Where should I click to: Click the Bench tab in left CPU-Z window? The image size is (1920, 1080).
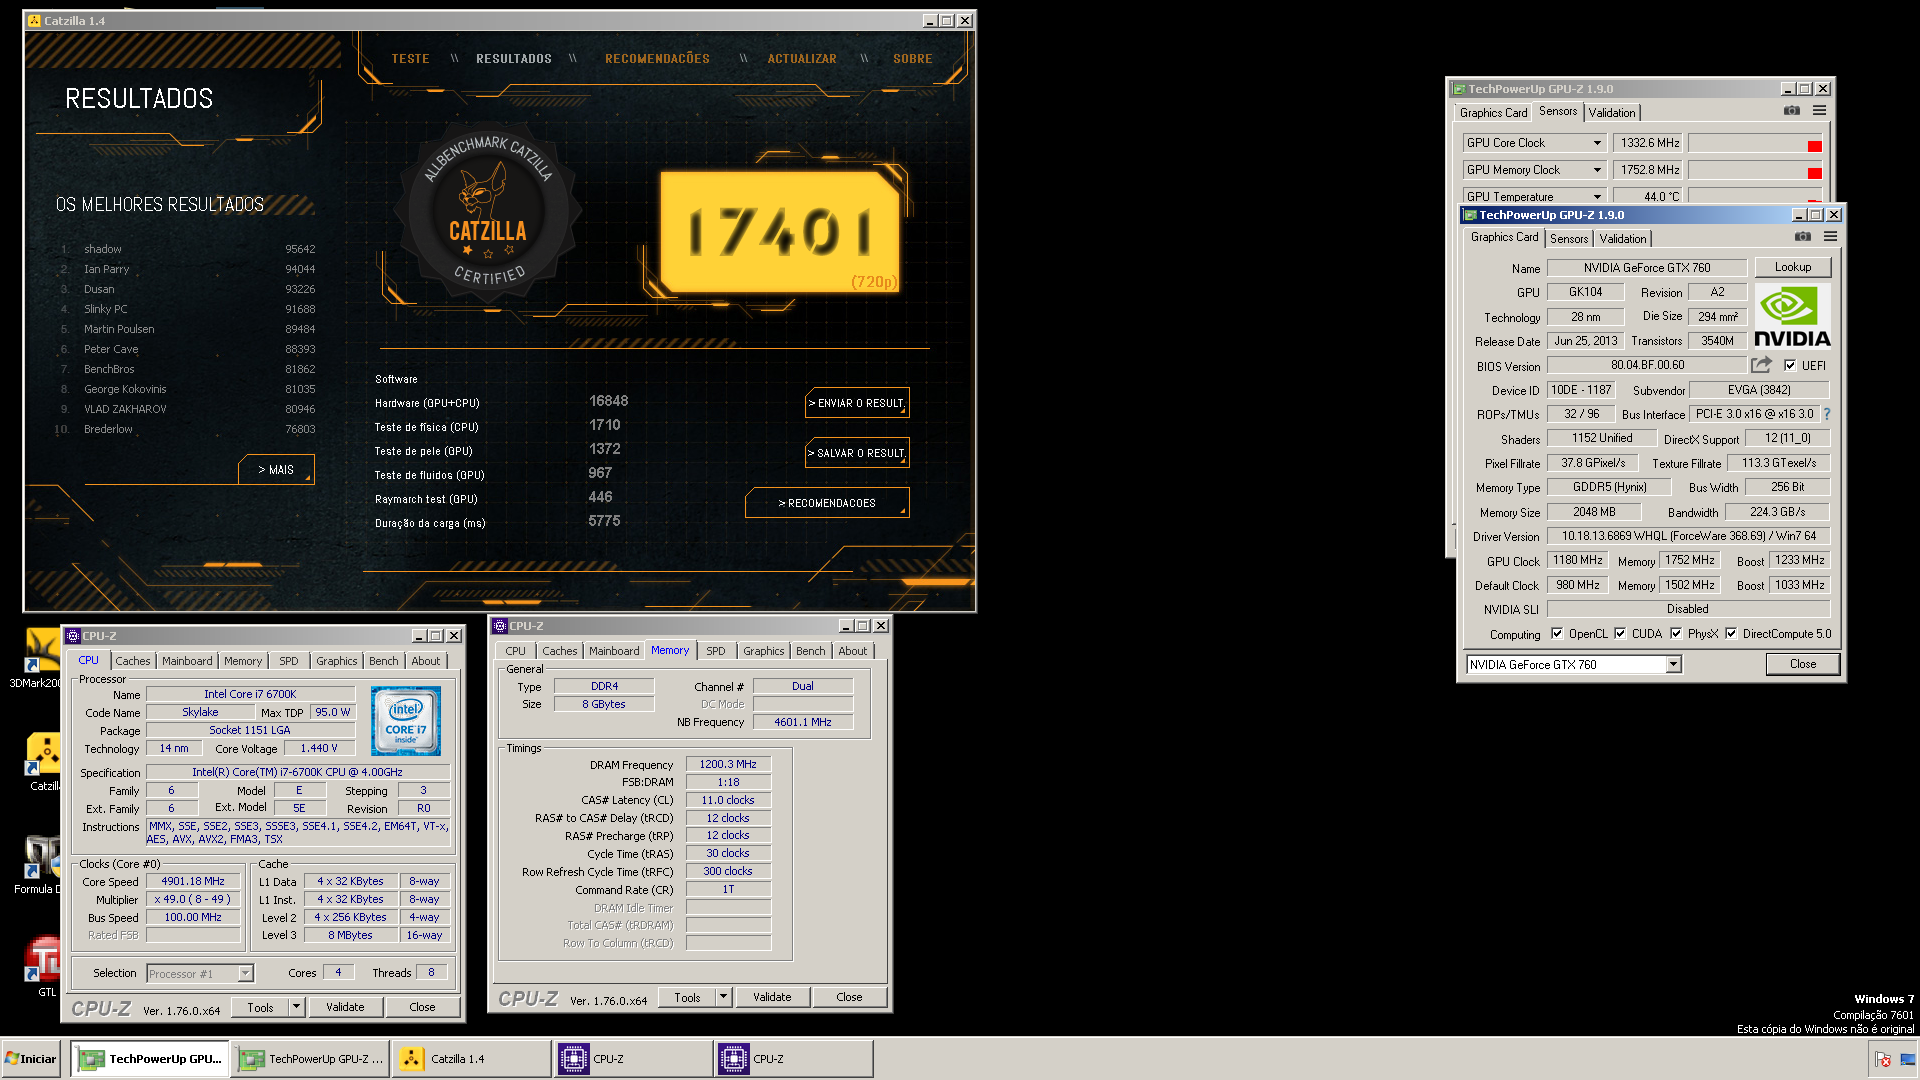click(383, 661)
